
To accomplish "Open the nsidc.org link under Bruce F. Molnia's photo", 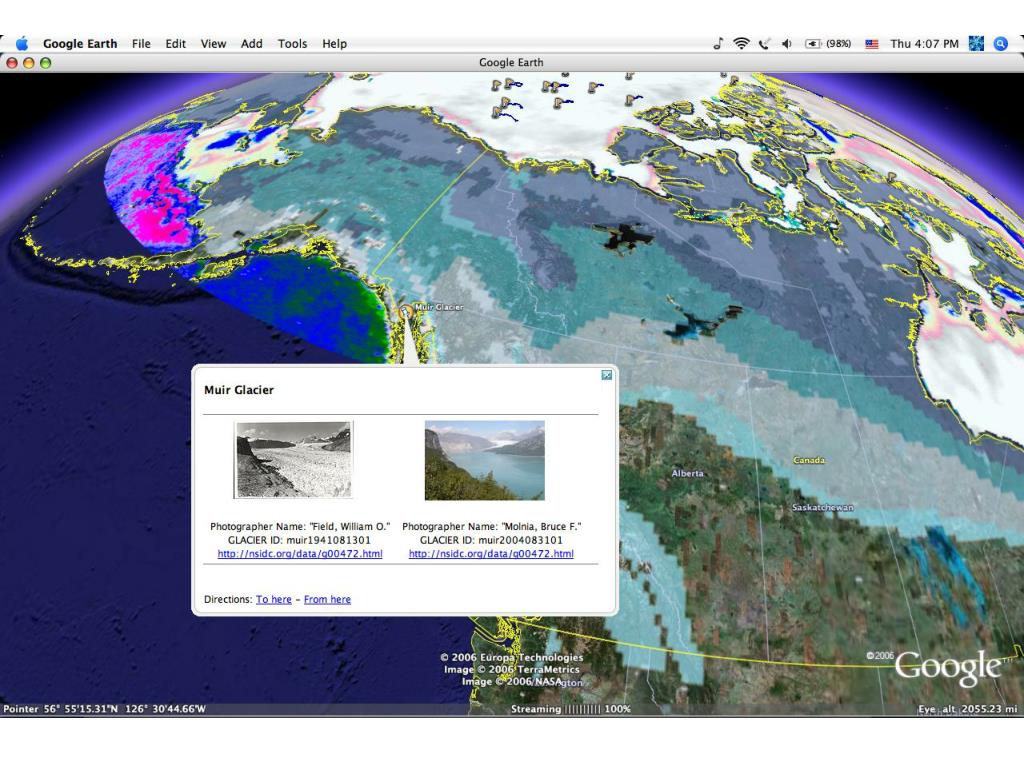I will [x=491, y=554].
